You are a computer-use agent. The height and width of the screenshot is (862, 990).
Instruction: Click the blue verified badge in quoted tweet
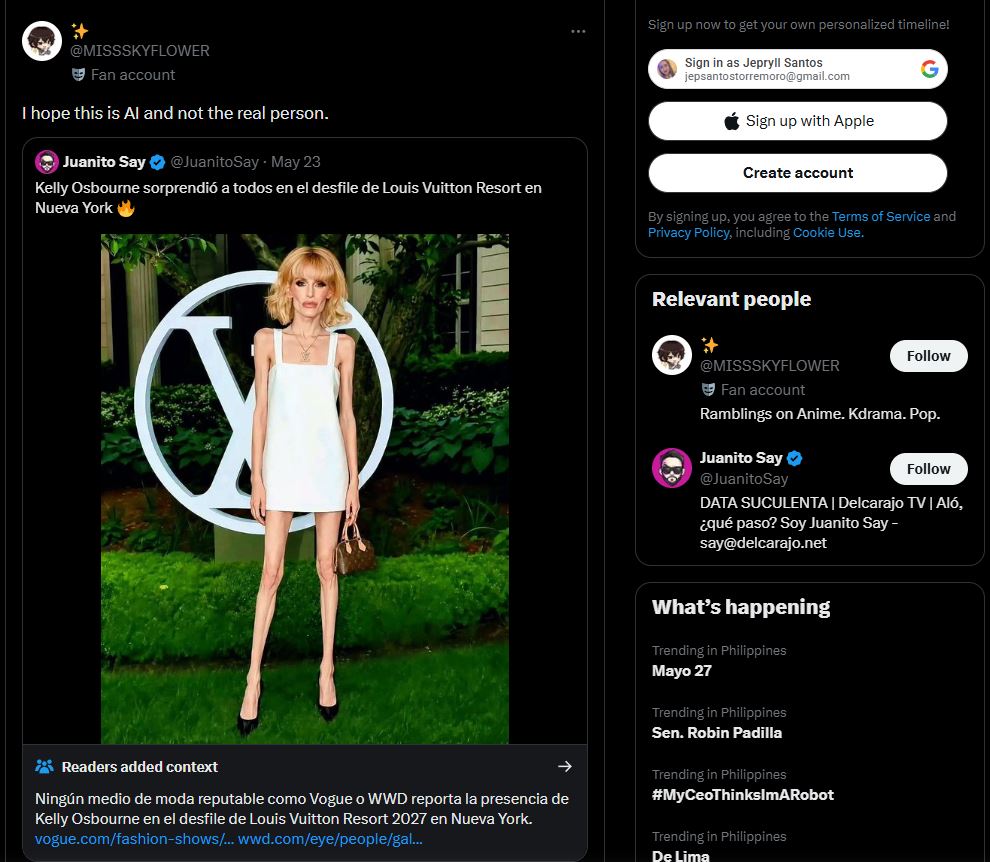tap(157, 162)
